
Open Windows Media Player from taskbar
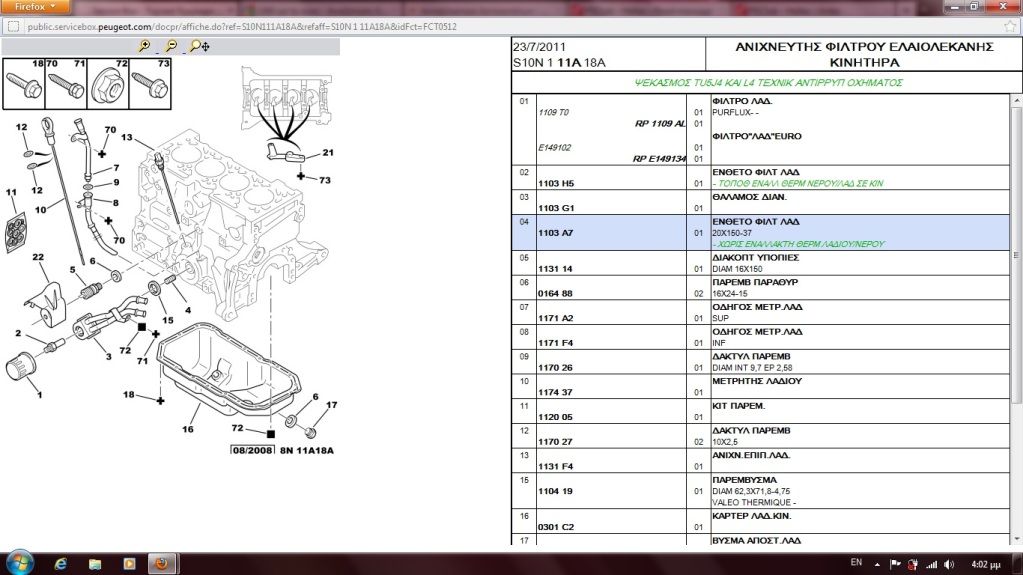click(x=129, y=563)
